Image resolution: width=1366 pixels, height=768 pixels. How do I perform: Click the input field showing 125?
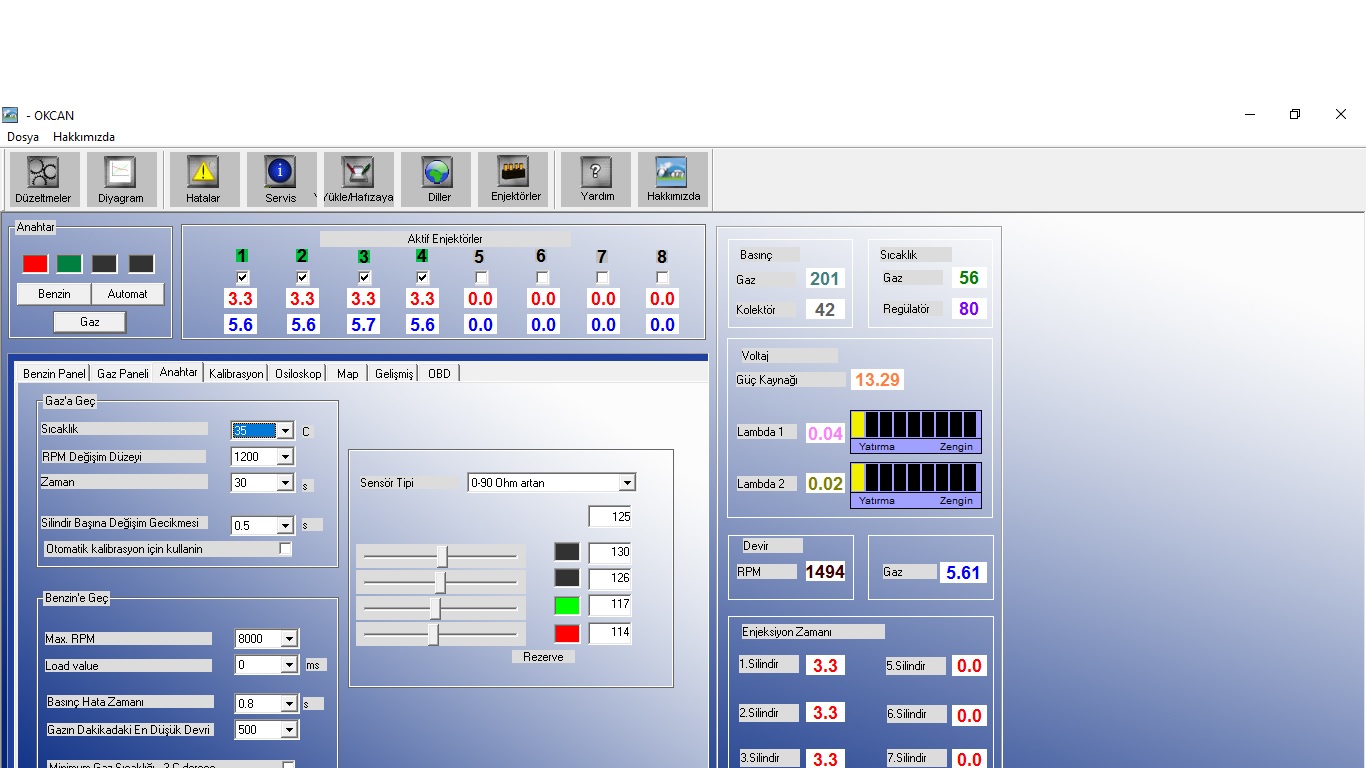pos(610,517)
